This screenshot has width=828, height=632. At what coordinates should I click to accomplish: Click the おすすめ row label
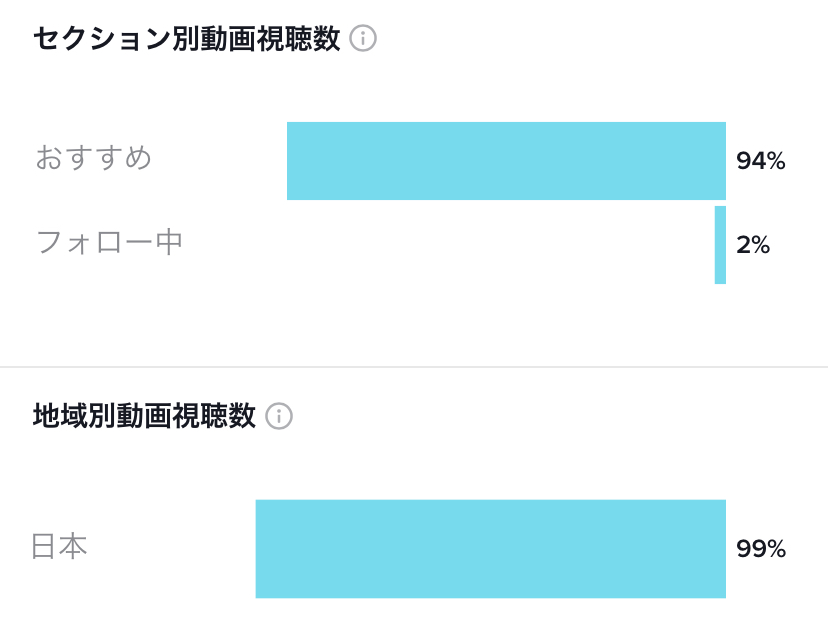[93, 157]
